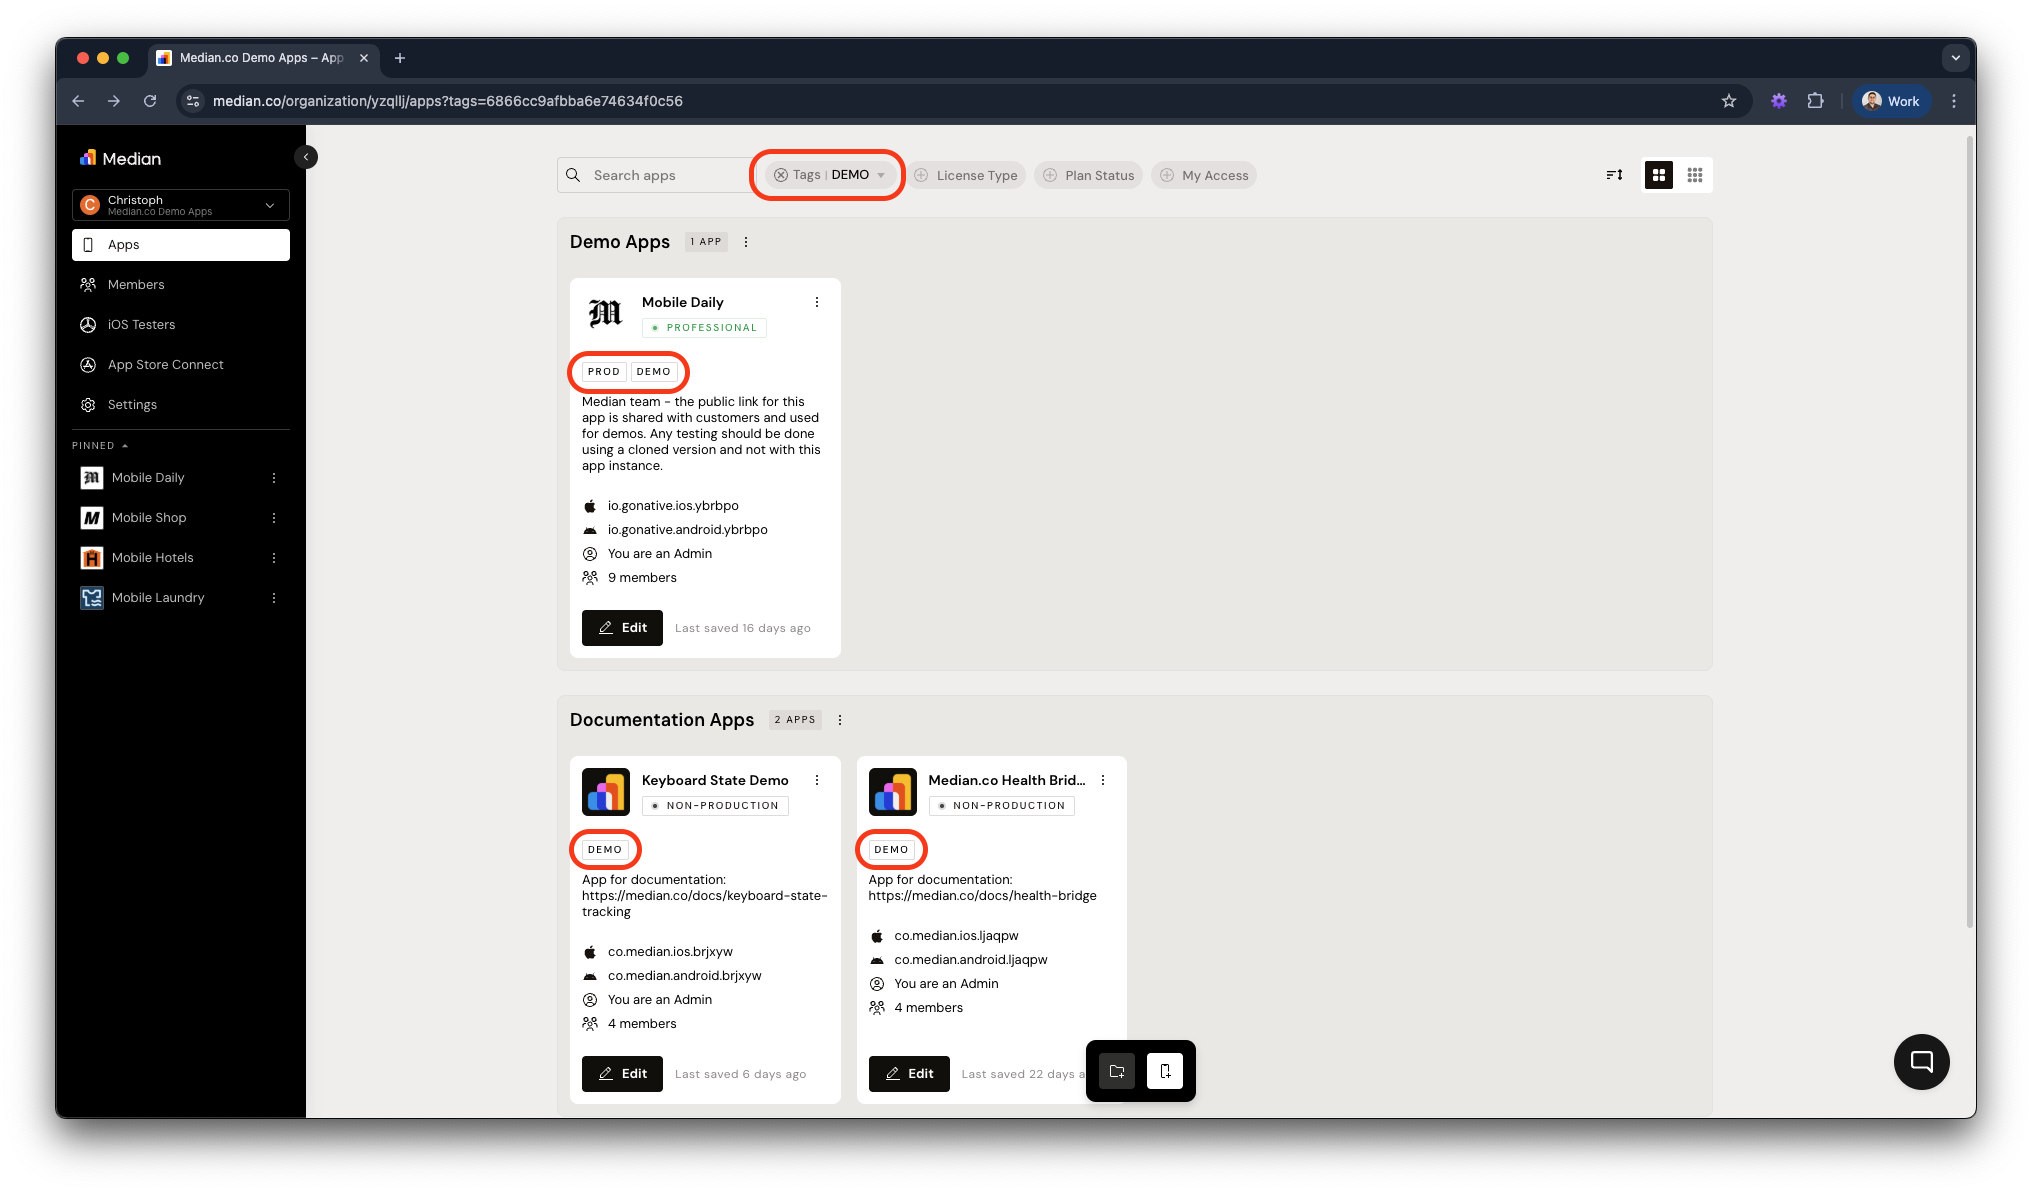Open a new browser tab
This screenshot has height=1192, width=2032.
click(x=400, y=58)
